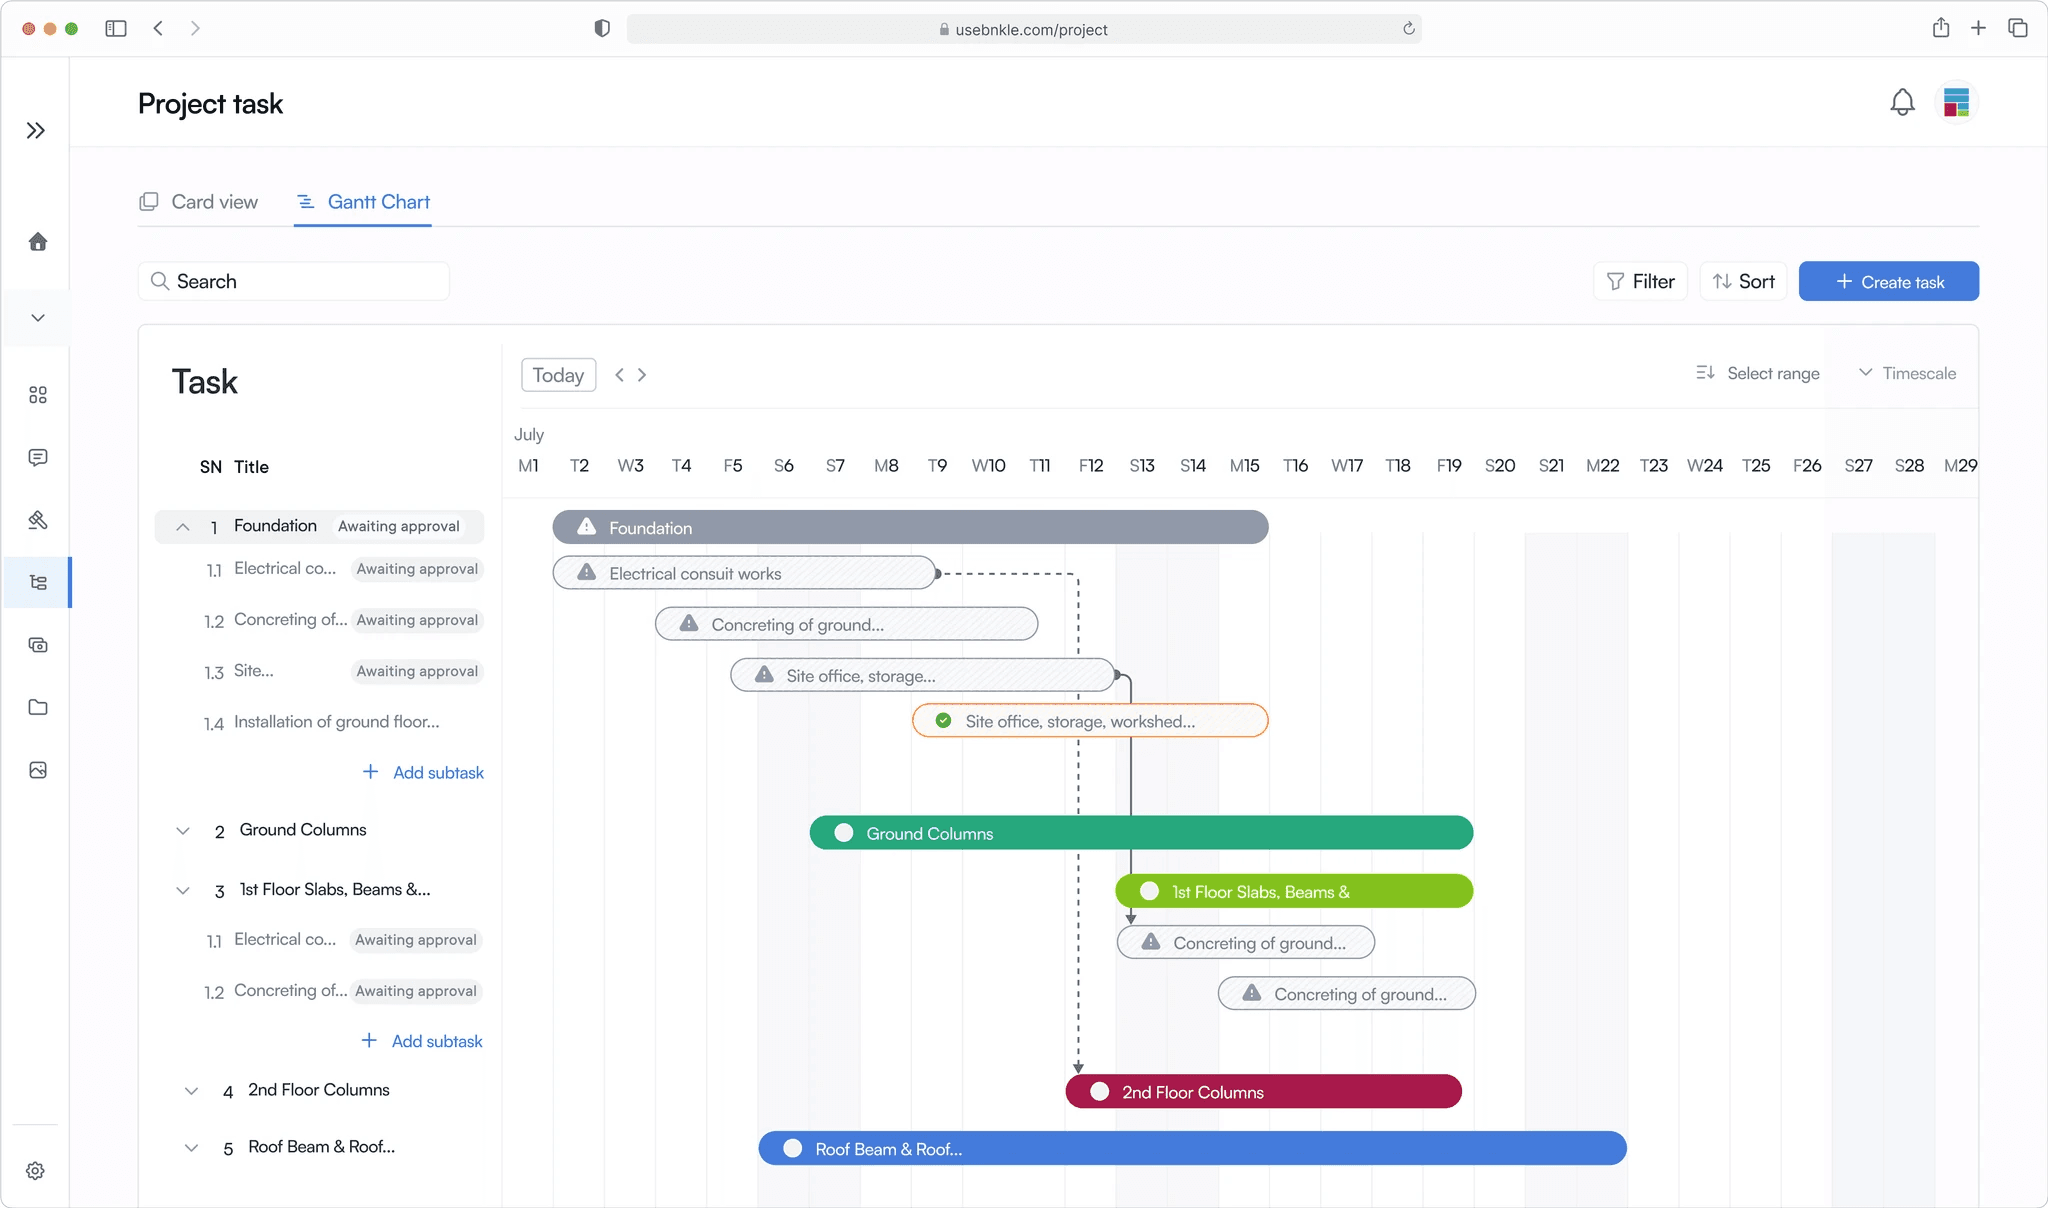Open the Filter button
2048x1208 pixels.
tap(1640, 281)
